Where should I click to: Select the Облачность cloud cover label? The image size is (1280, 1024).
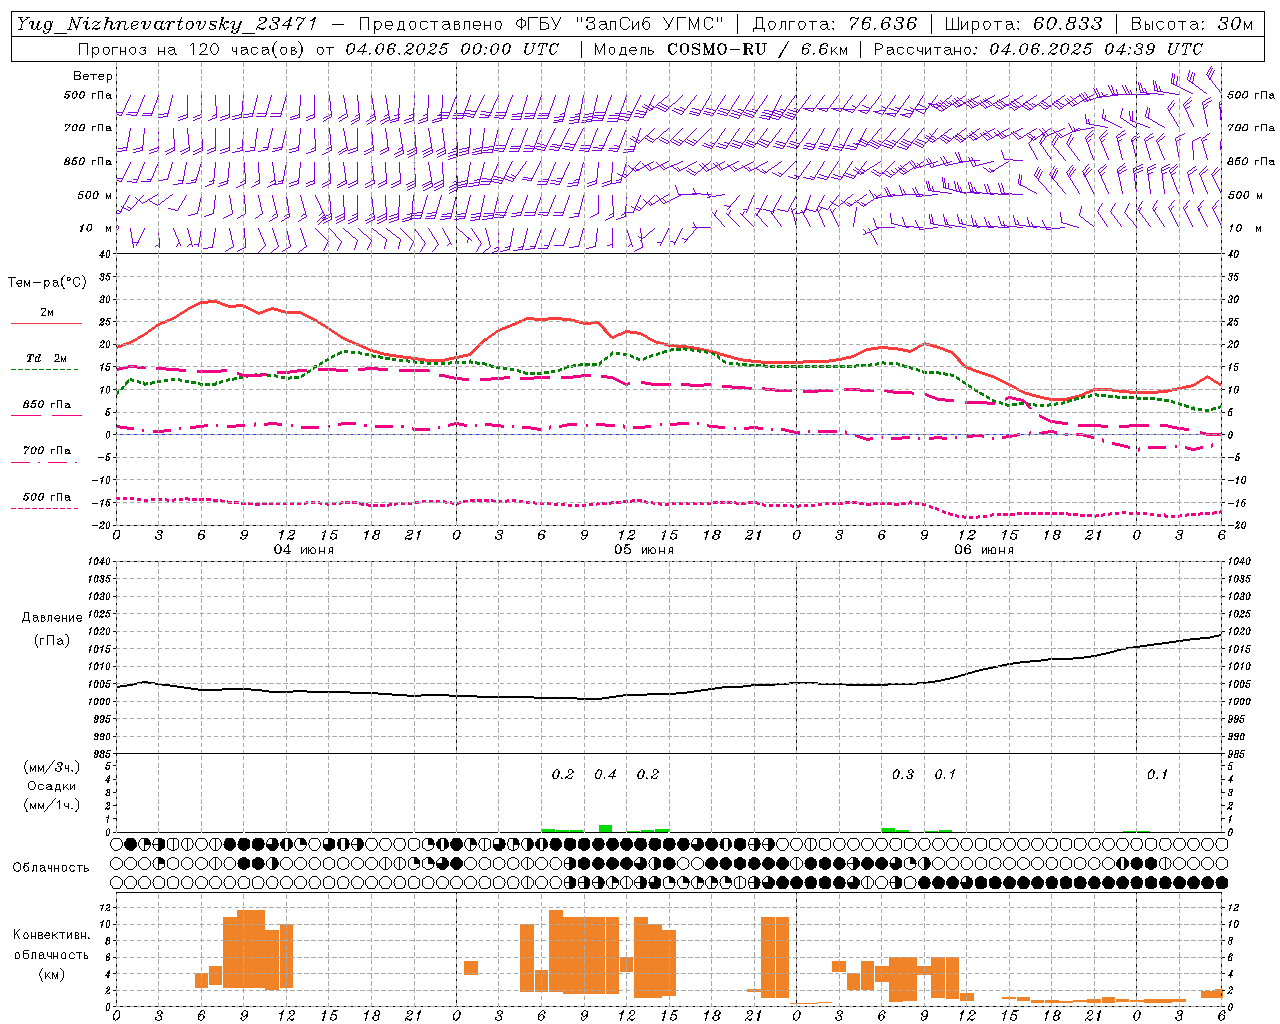[x=51, y=868]
